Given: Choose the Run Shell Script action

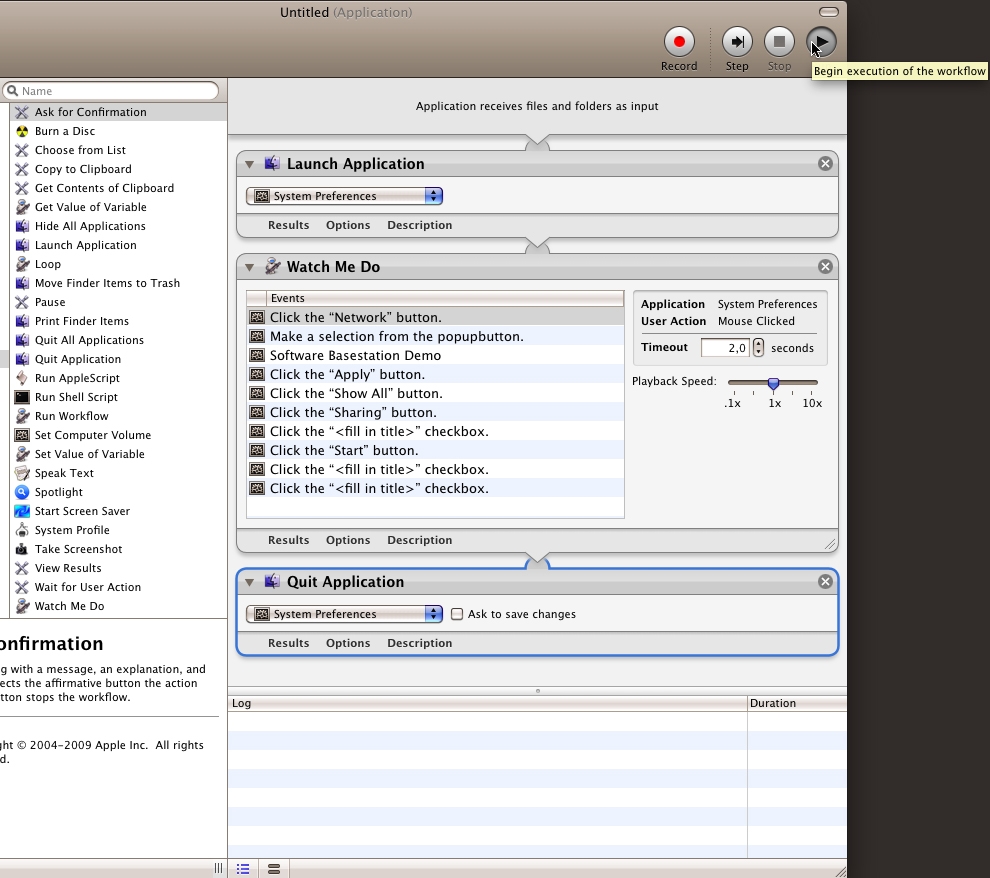Looking at the screenshot, I should coord(76,397).
